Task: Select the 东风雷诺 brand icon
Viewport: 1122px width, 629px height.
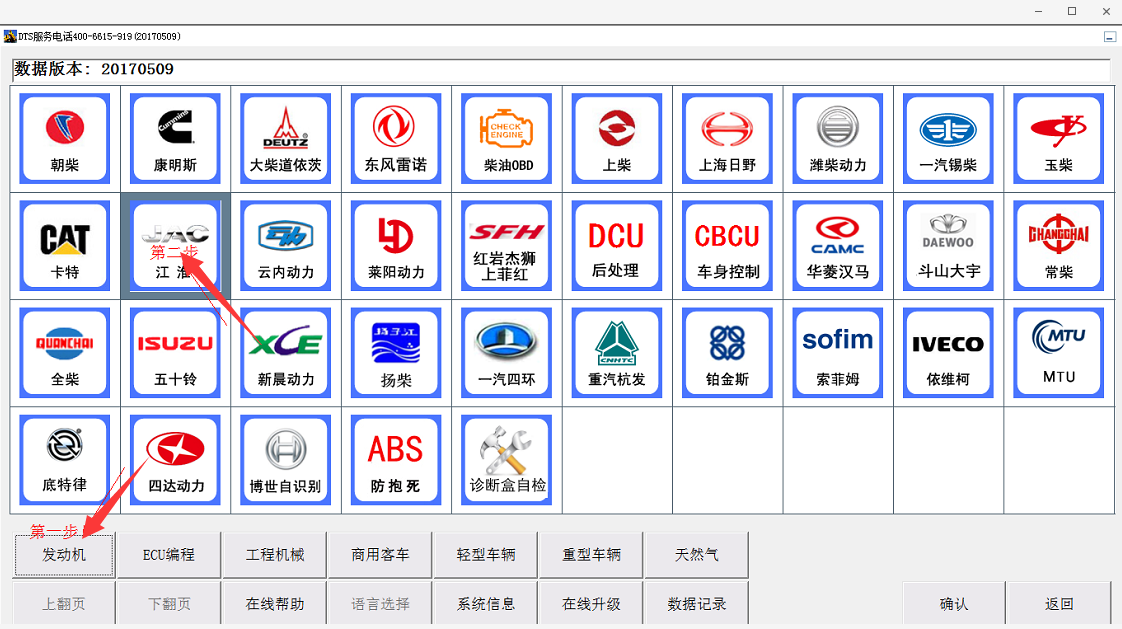Action: coord(396,139)
